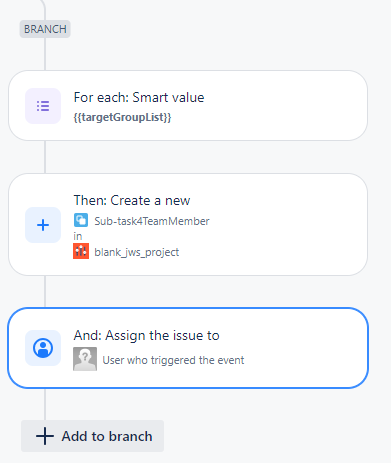Click the blue user icon in Assign step
Screen dimensions: 391x463
click(43, 348)
